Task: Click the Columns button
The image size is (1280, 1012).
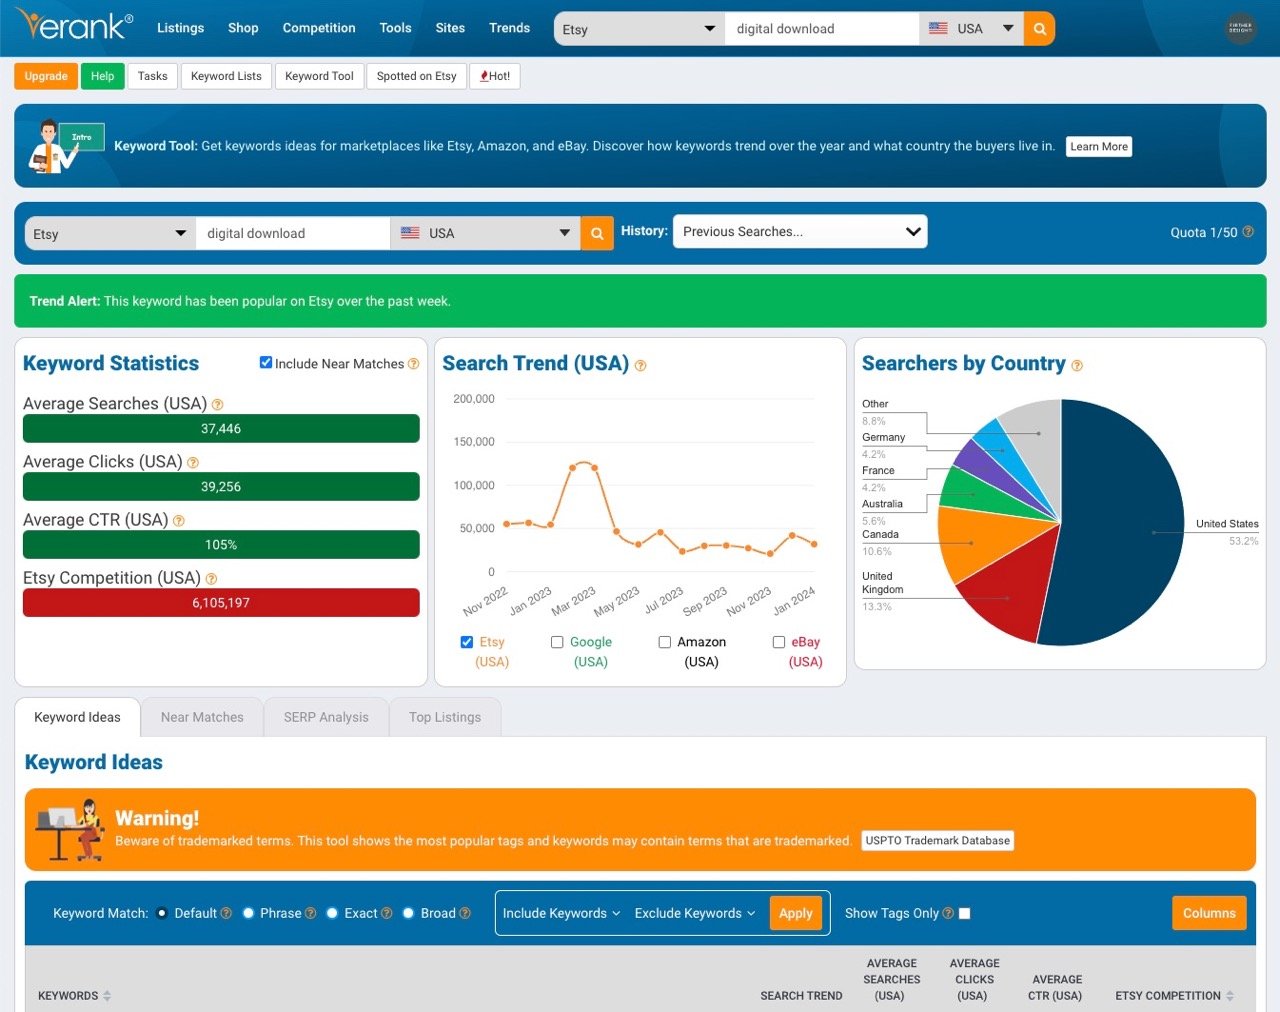Action: (1209, 913)
